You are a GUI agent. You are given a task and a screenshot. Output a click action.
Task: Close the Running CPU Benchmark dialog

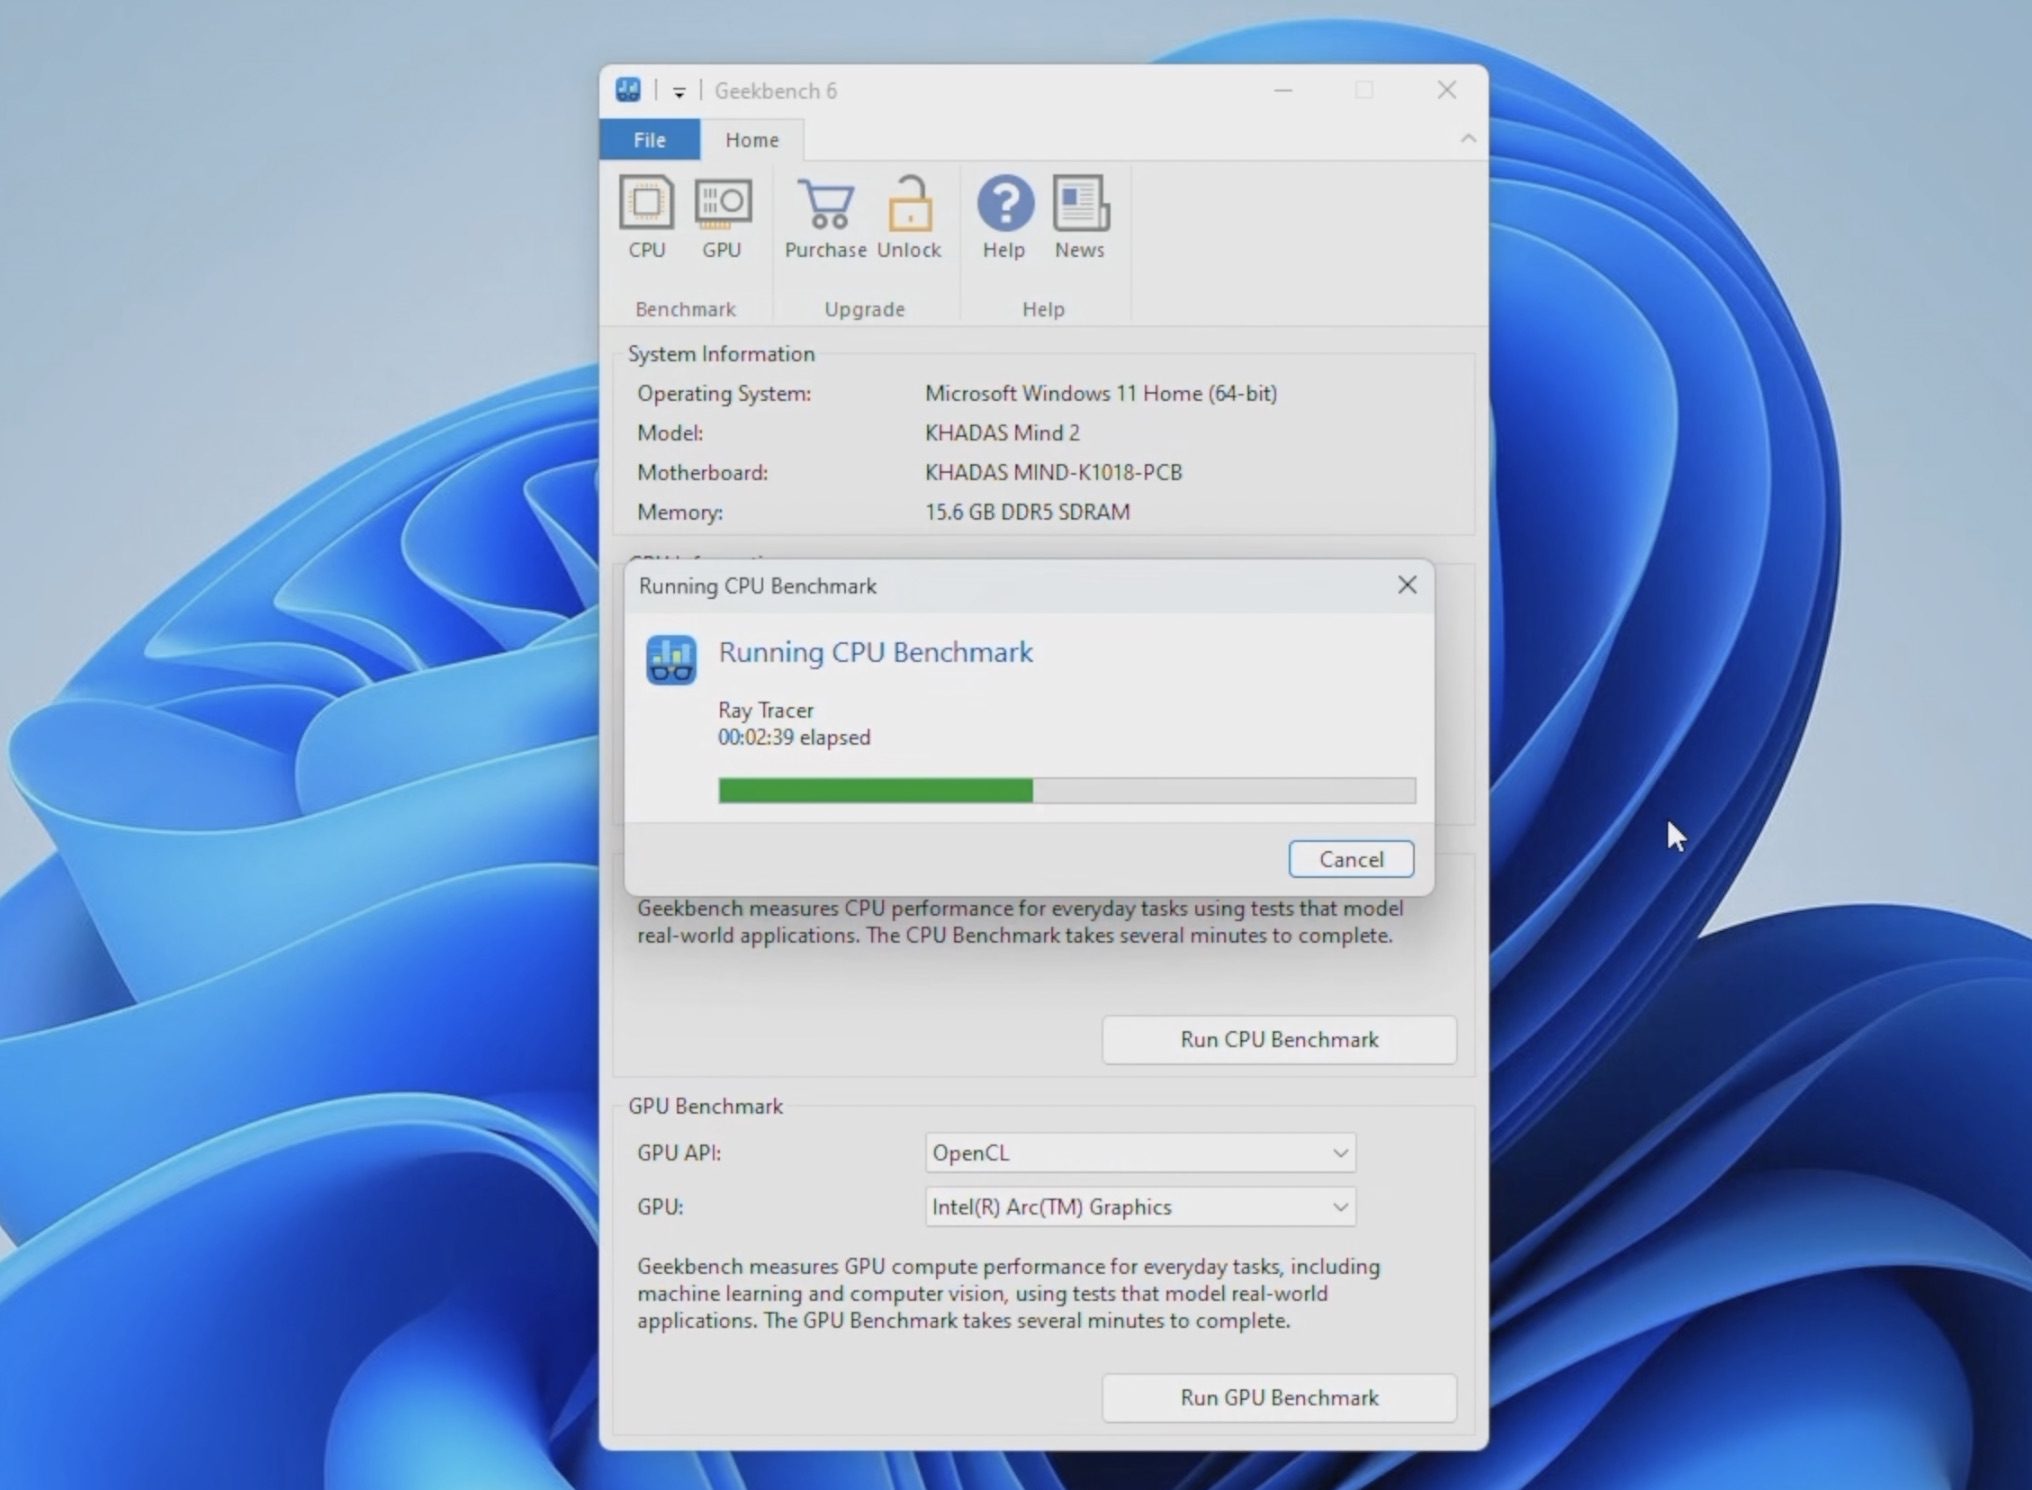1406,585
